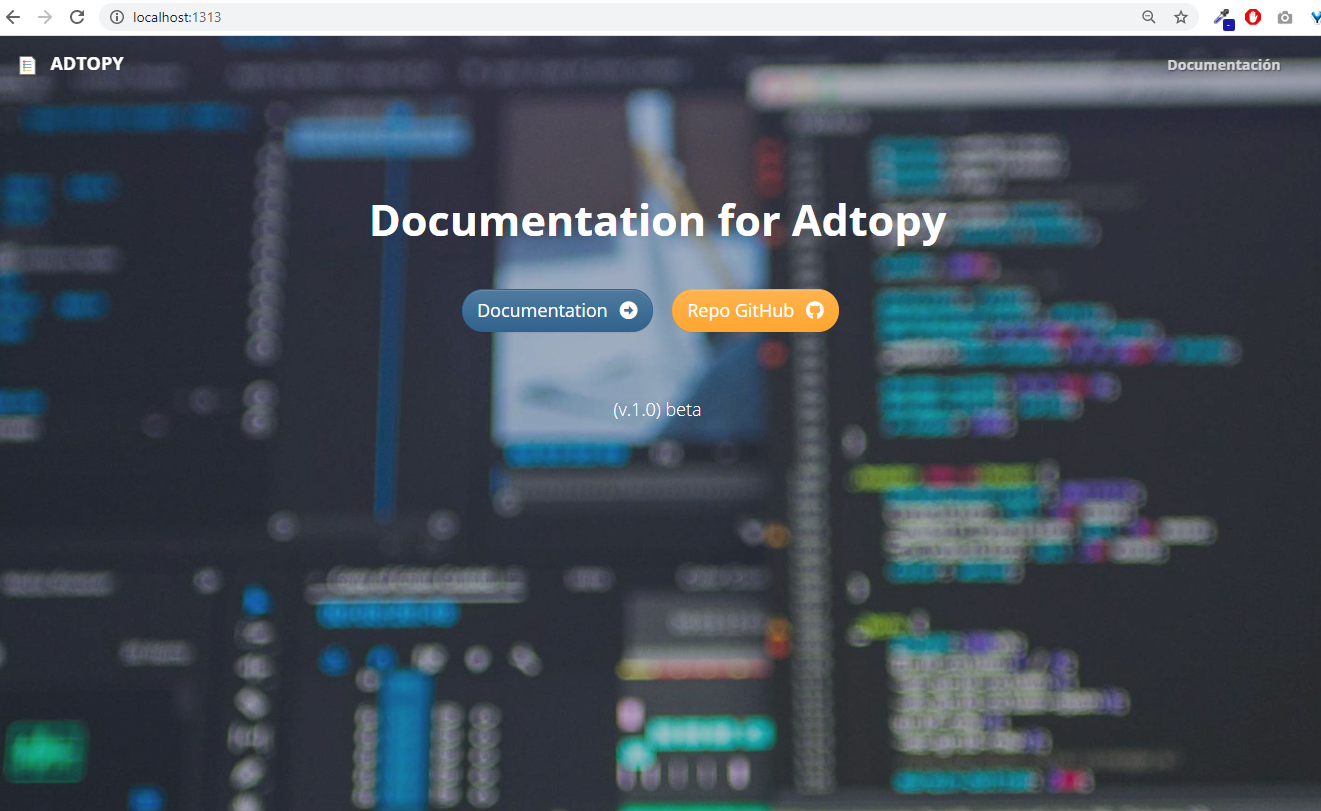
Task: Click the 'Documentation for Adtopy' heading
Action: (x=658, y=221)
